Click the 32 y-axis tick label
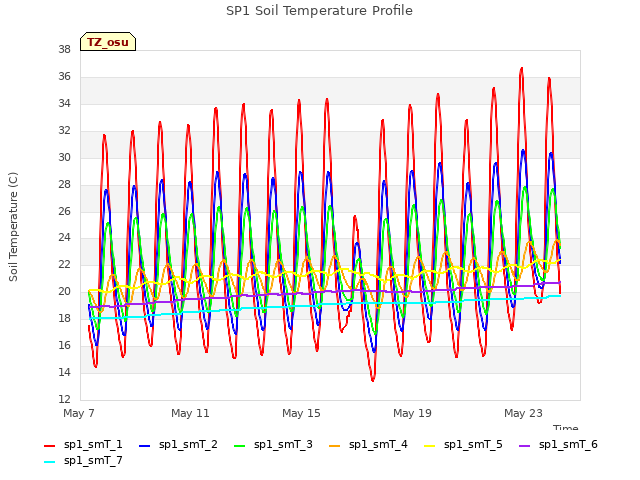Viewport: 640px width, 480px height. (64, 131)
